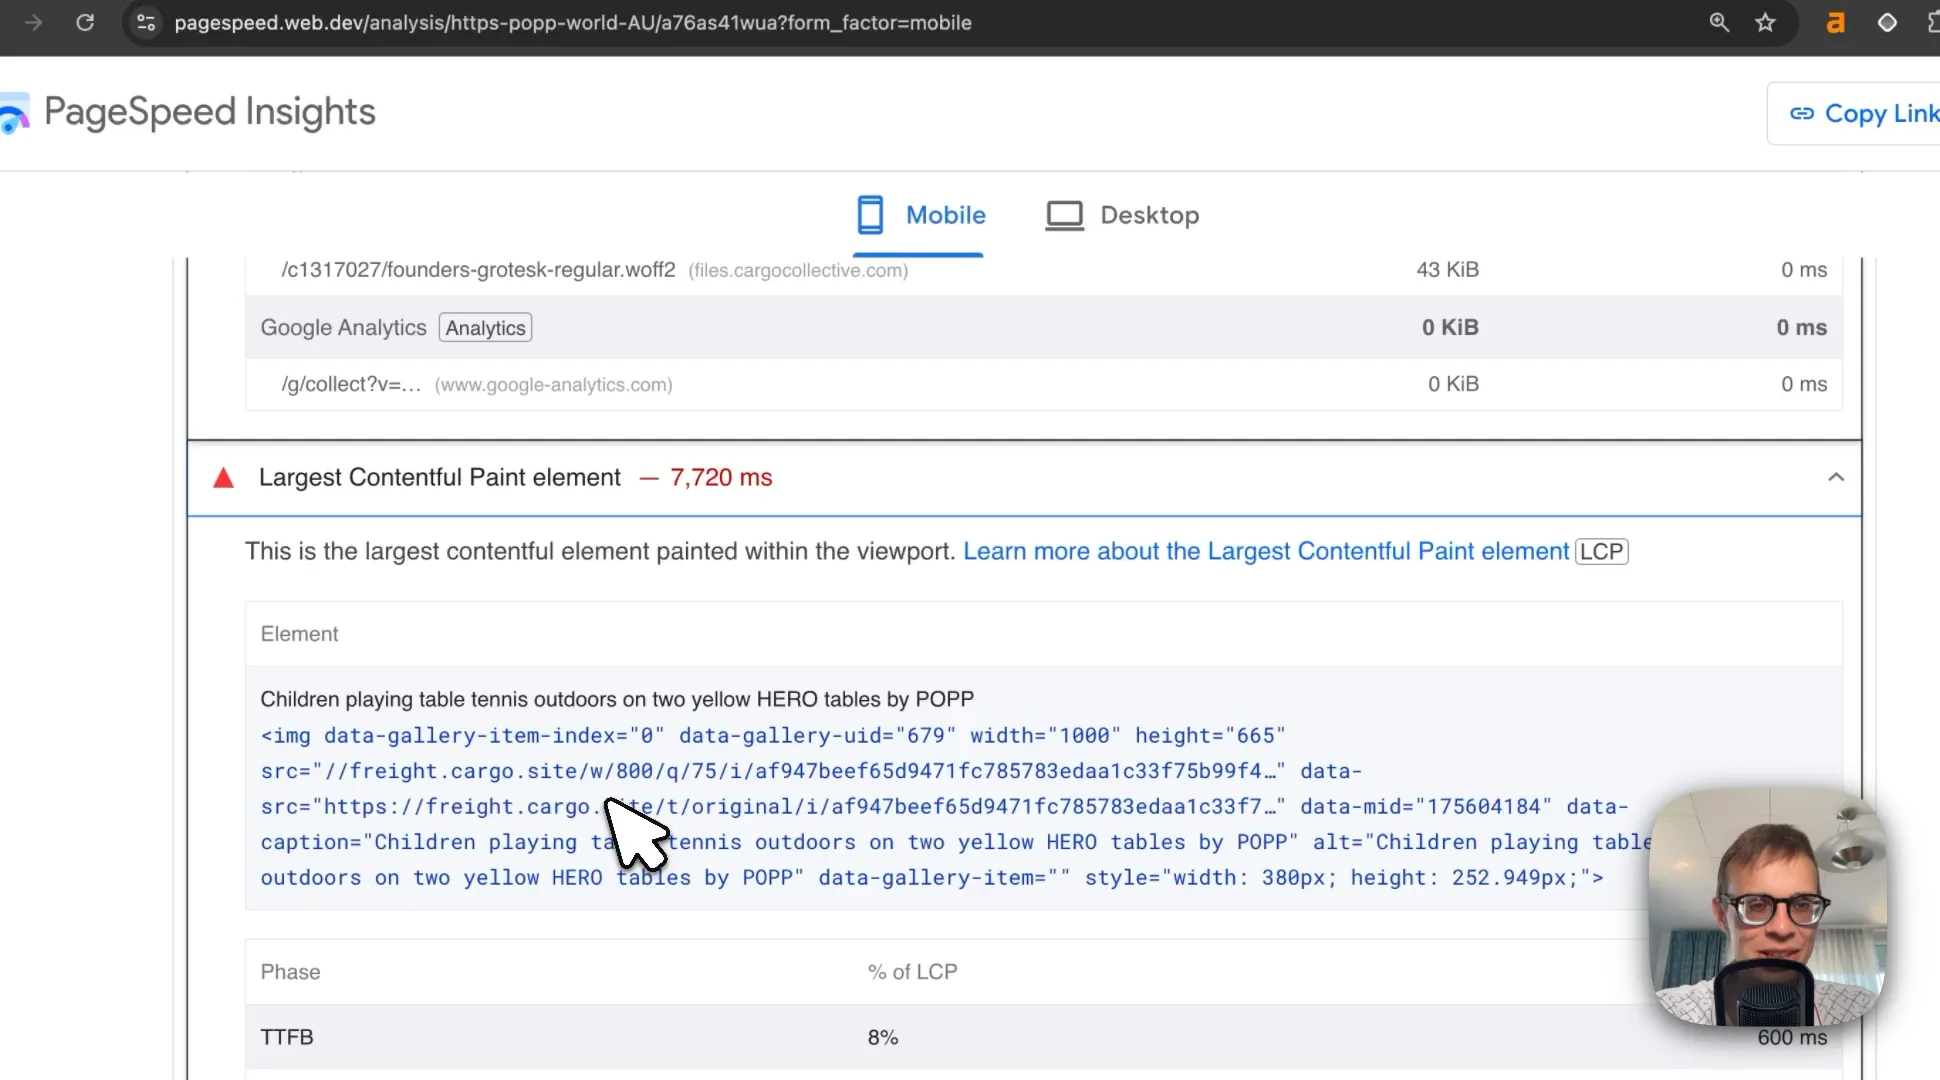Click the www.google-analytics.com domain text
This screenshot has width=1940, height=1080.
click(553, 385)
